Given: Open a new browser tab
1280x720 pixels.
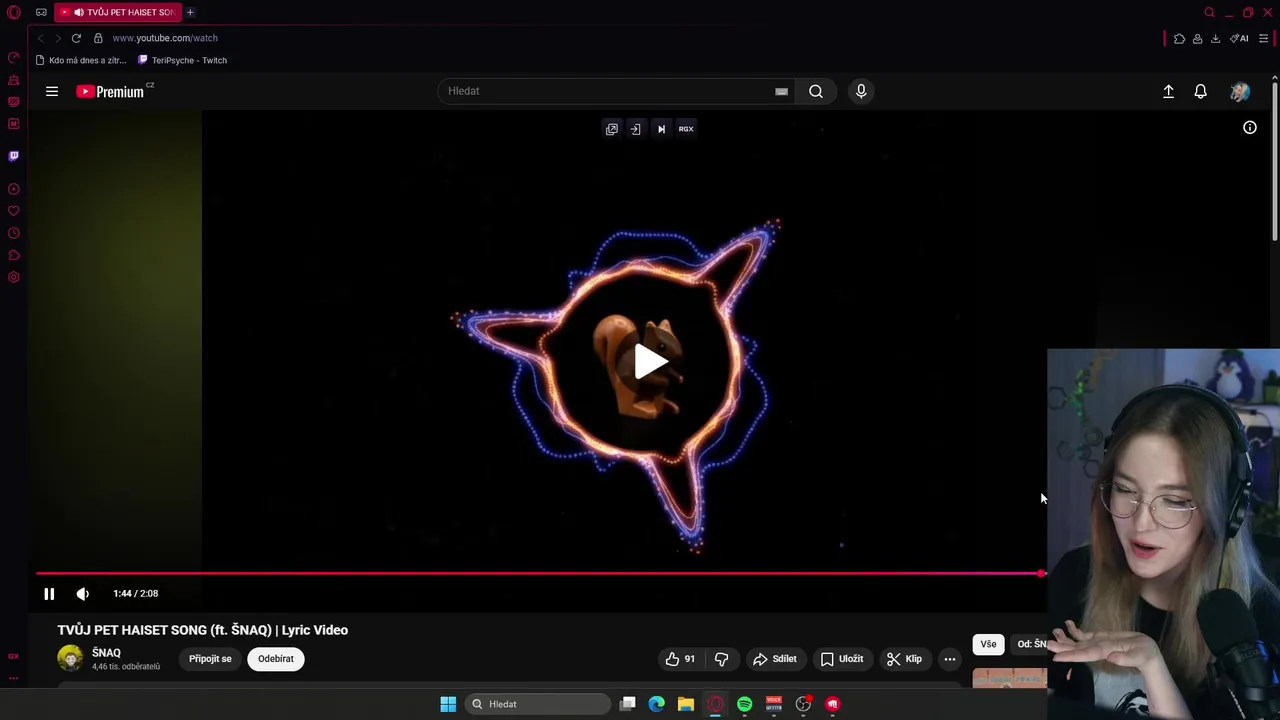Looking at the screenshot, I should pos(190,12).
